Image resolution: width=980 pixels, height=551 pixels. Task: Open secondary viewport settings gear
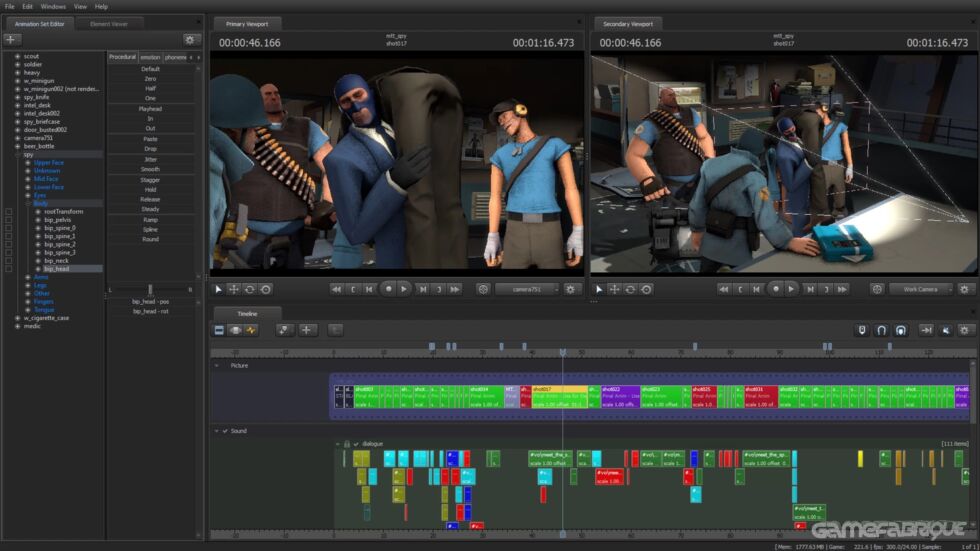964,289
